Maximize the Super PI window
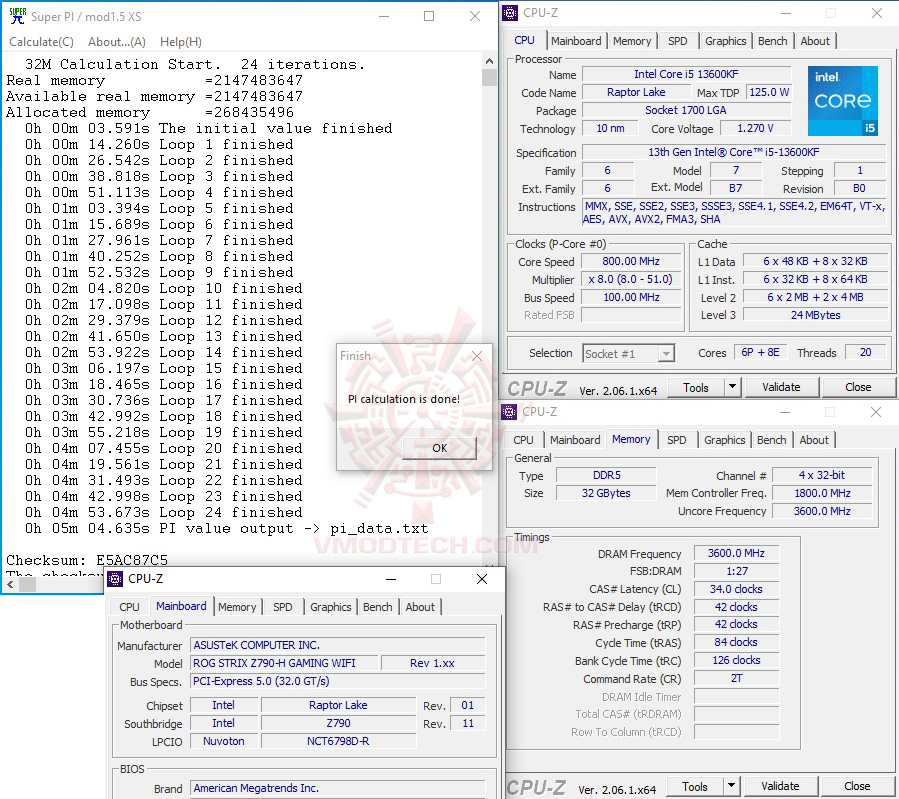The height and width of the screenshot is (799, 899). [429, 17]
